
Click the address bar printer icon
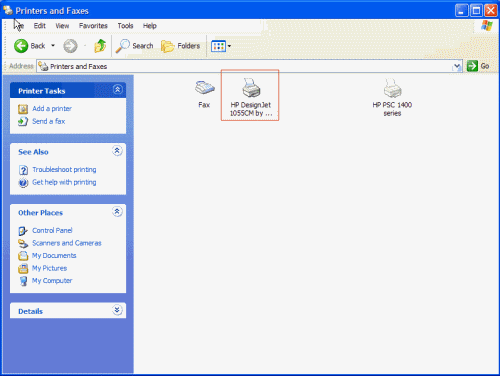[43, 66]
